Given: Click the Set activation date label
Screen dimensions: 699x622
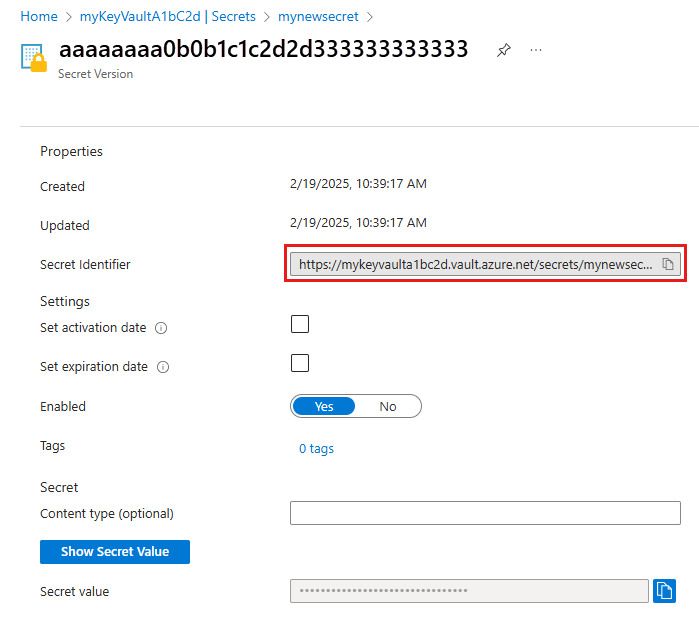Looking at the screenshot, I should pos(93,328).
